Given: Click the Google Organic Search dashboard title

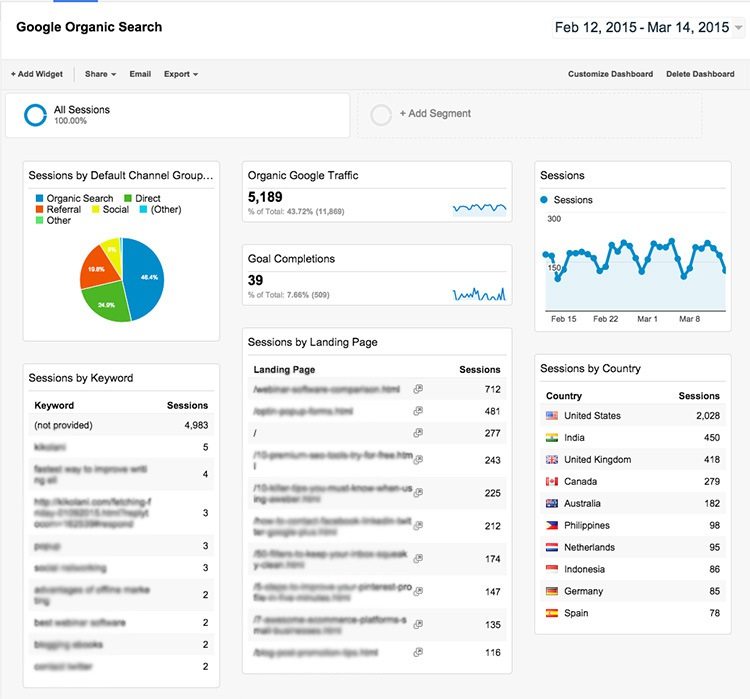Looking at the screenshot, I should (x=89, y=27).
